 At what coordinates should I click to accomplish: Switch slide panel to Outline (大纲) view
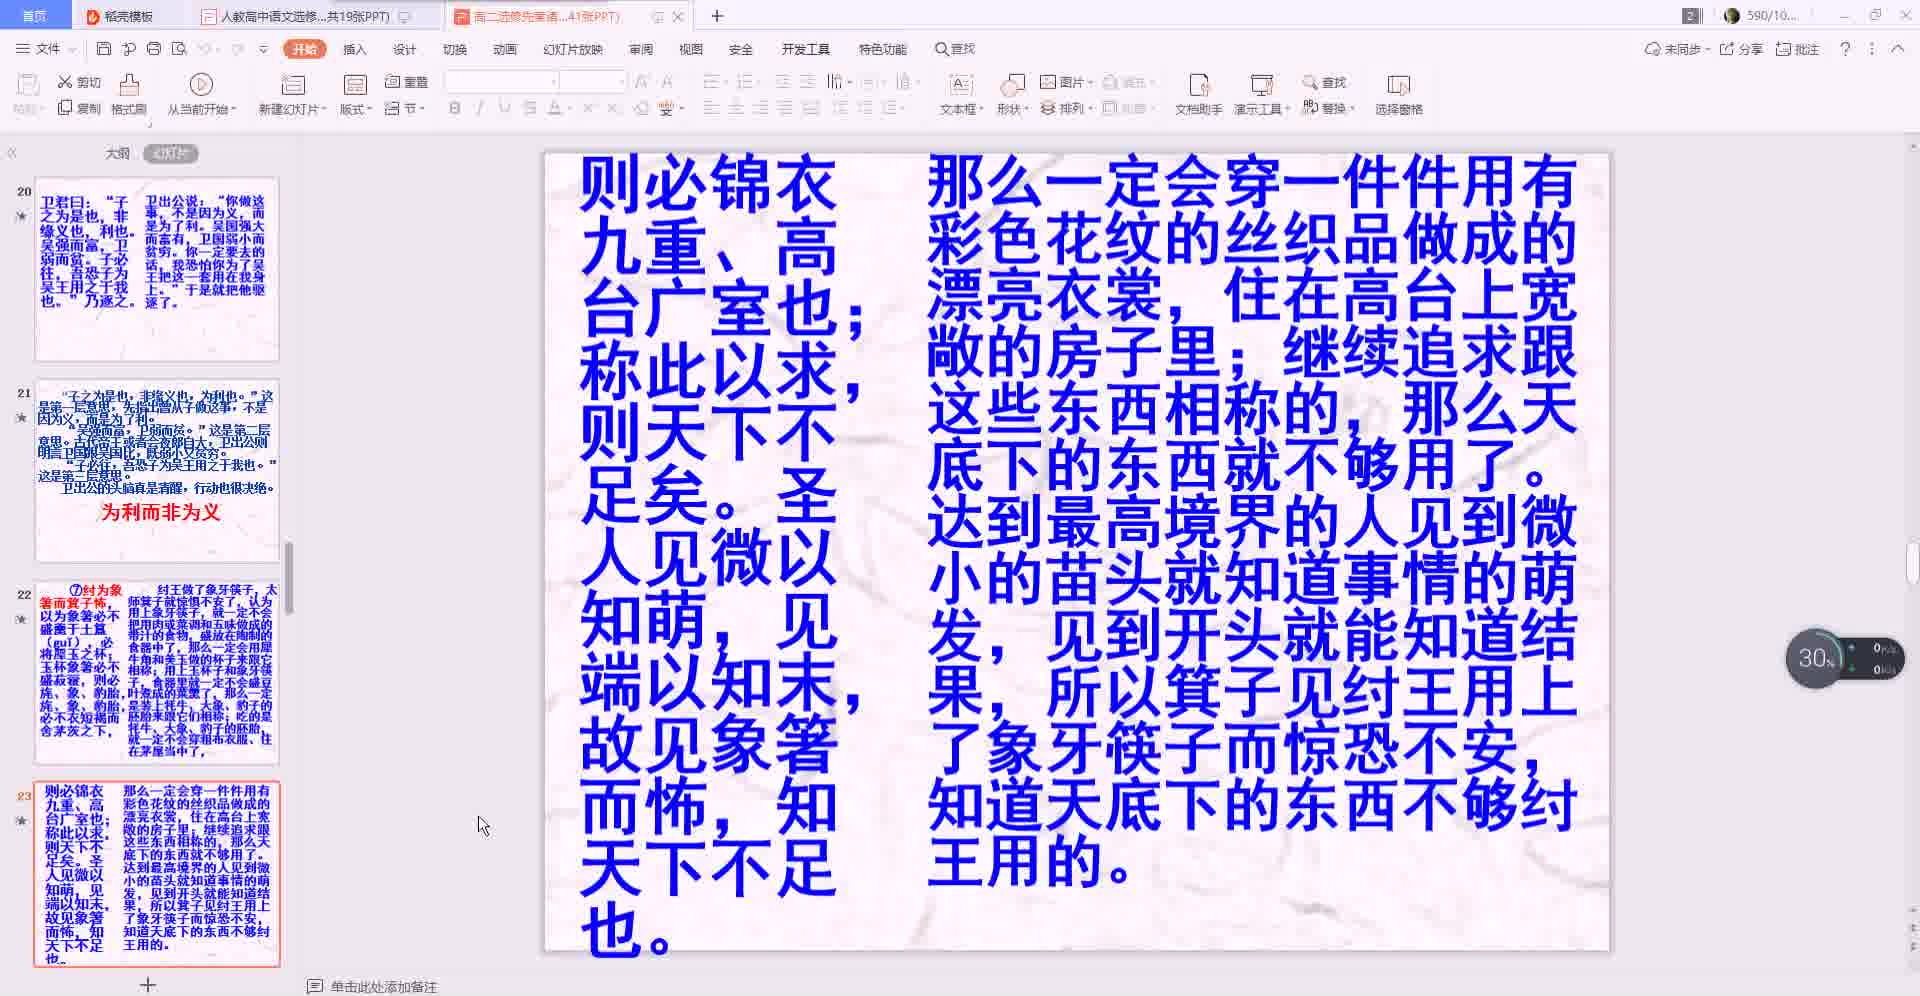pyautogui.click(x=118, y=153)
